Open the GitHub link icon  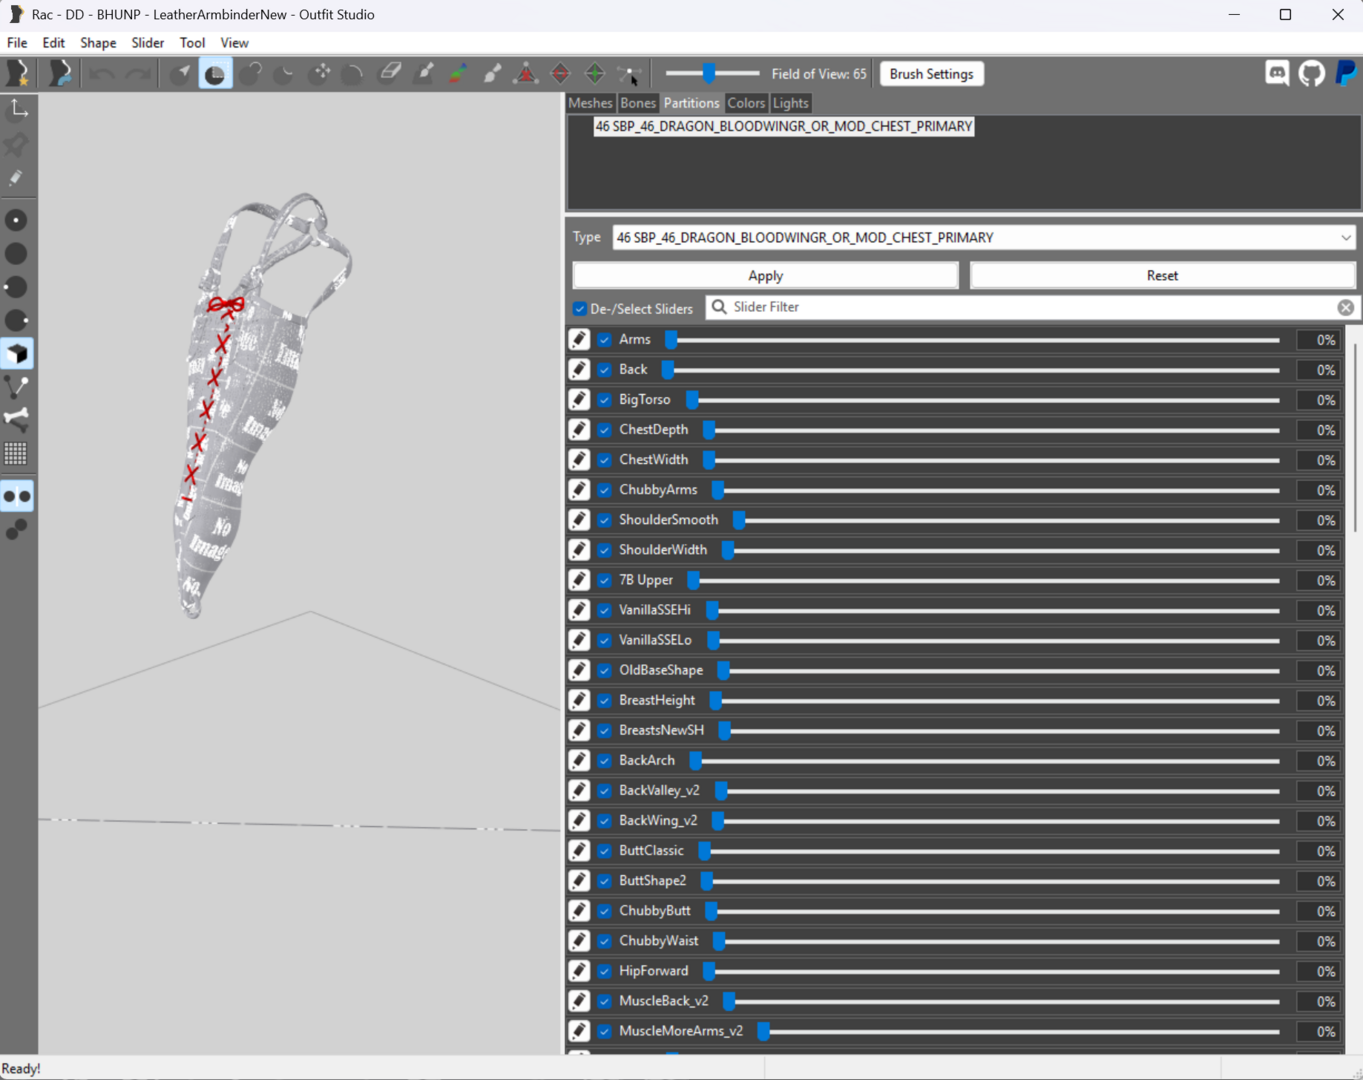pyautogui.click(x=1312, y=73)
